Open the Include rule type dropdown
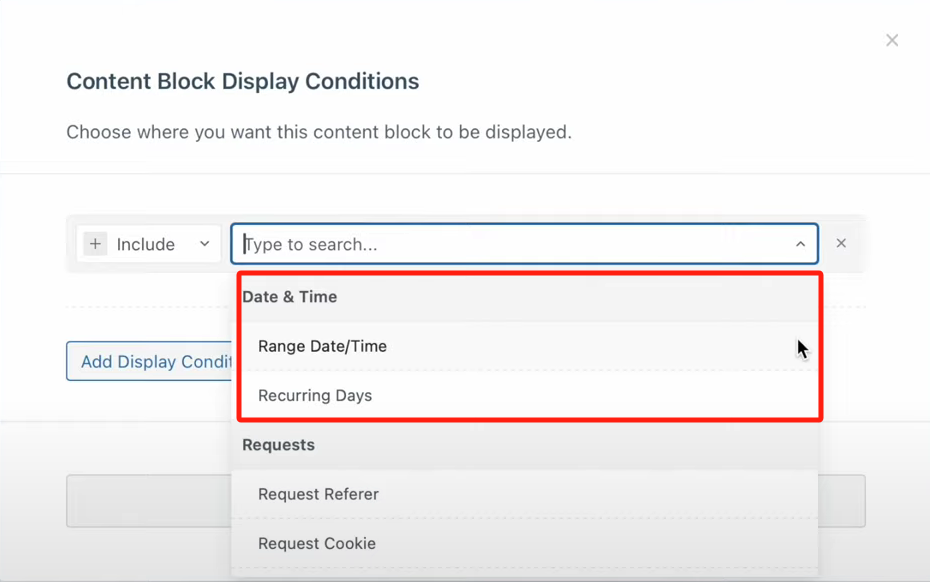 coord(148,244)
